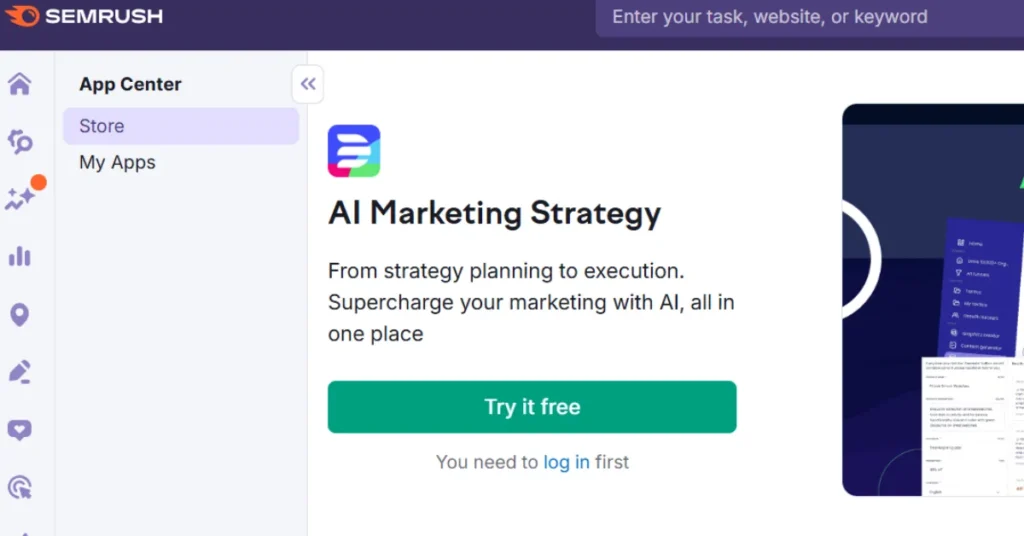Click the Semrush logo in header
The width and height of the screenshot is (1024, 536).
coord(84,16)
